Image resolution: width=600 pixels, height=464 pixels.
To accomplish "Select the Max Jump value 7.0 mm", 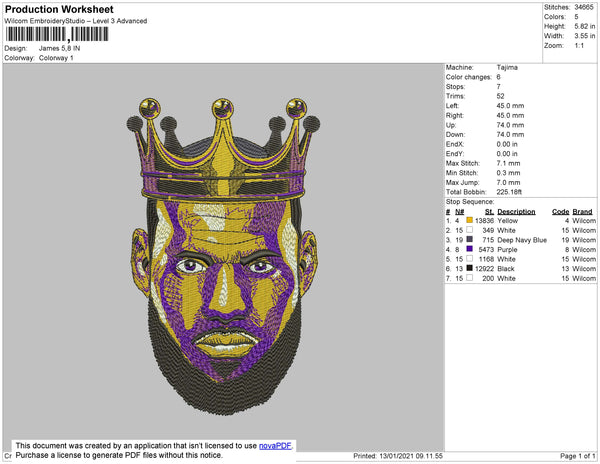I will tap(508, 182).
